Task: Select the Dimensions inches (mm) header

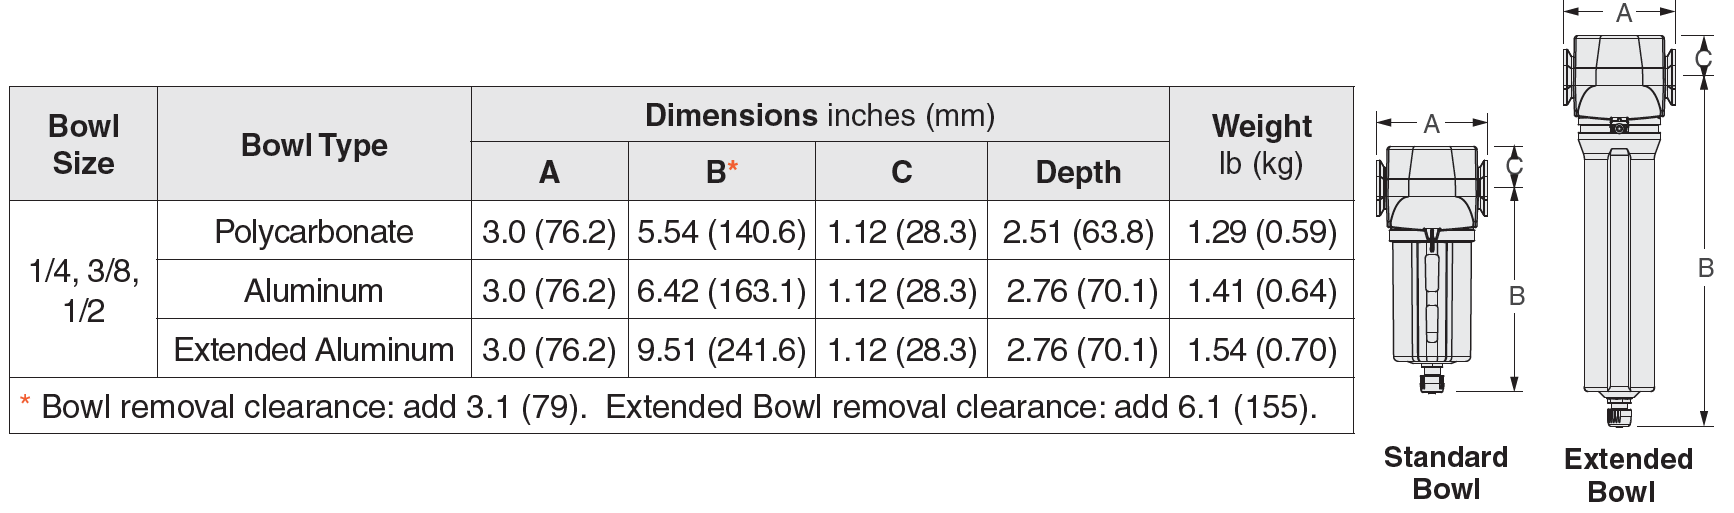Action: pyautogui.click(x=819, y=116)
